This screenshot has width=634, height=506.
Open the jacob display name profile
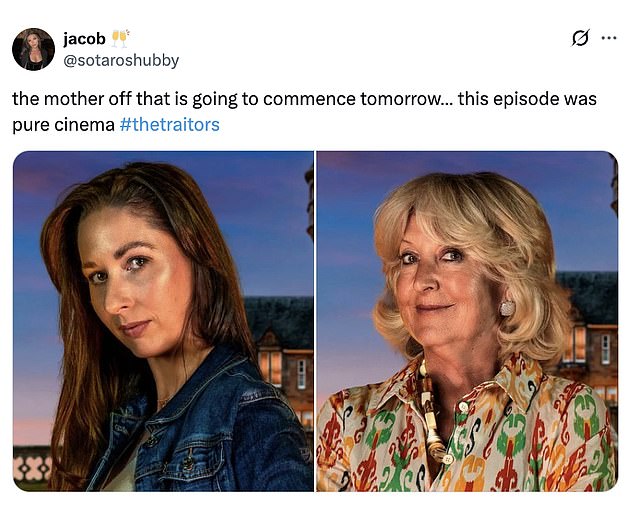point(85,39)
